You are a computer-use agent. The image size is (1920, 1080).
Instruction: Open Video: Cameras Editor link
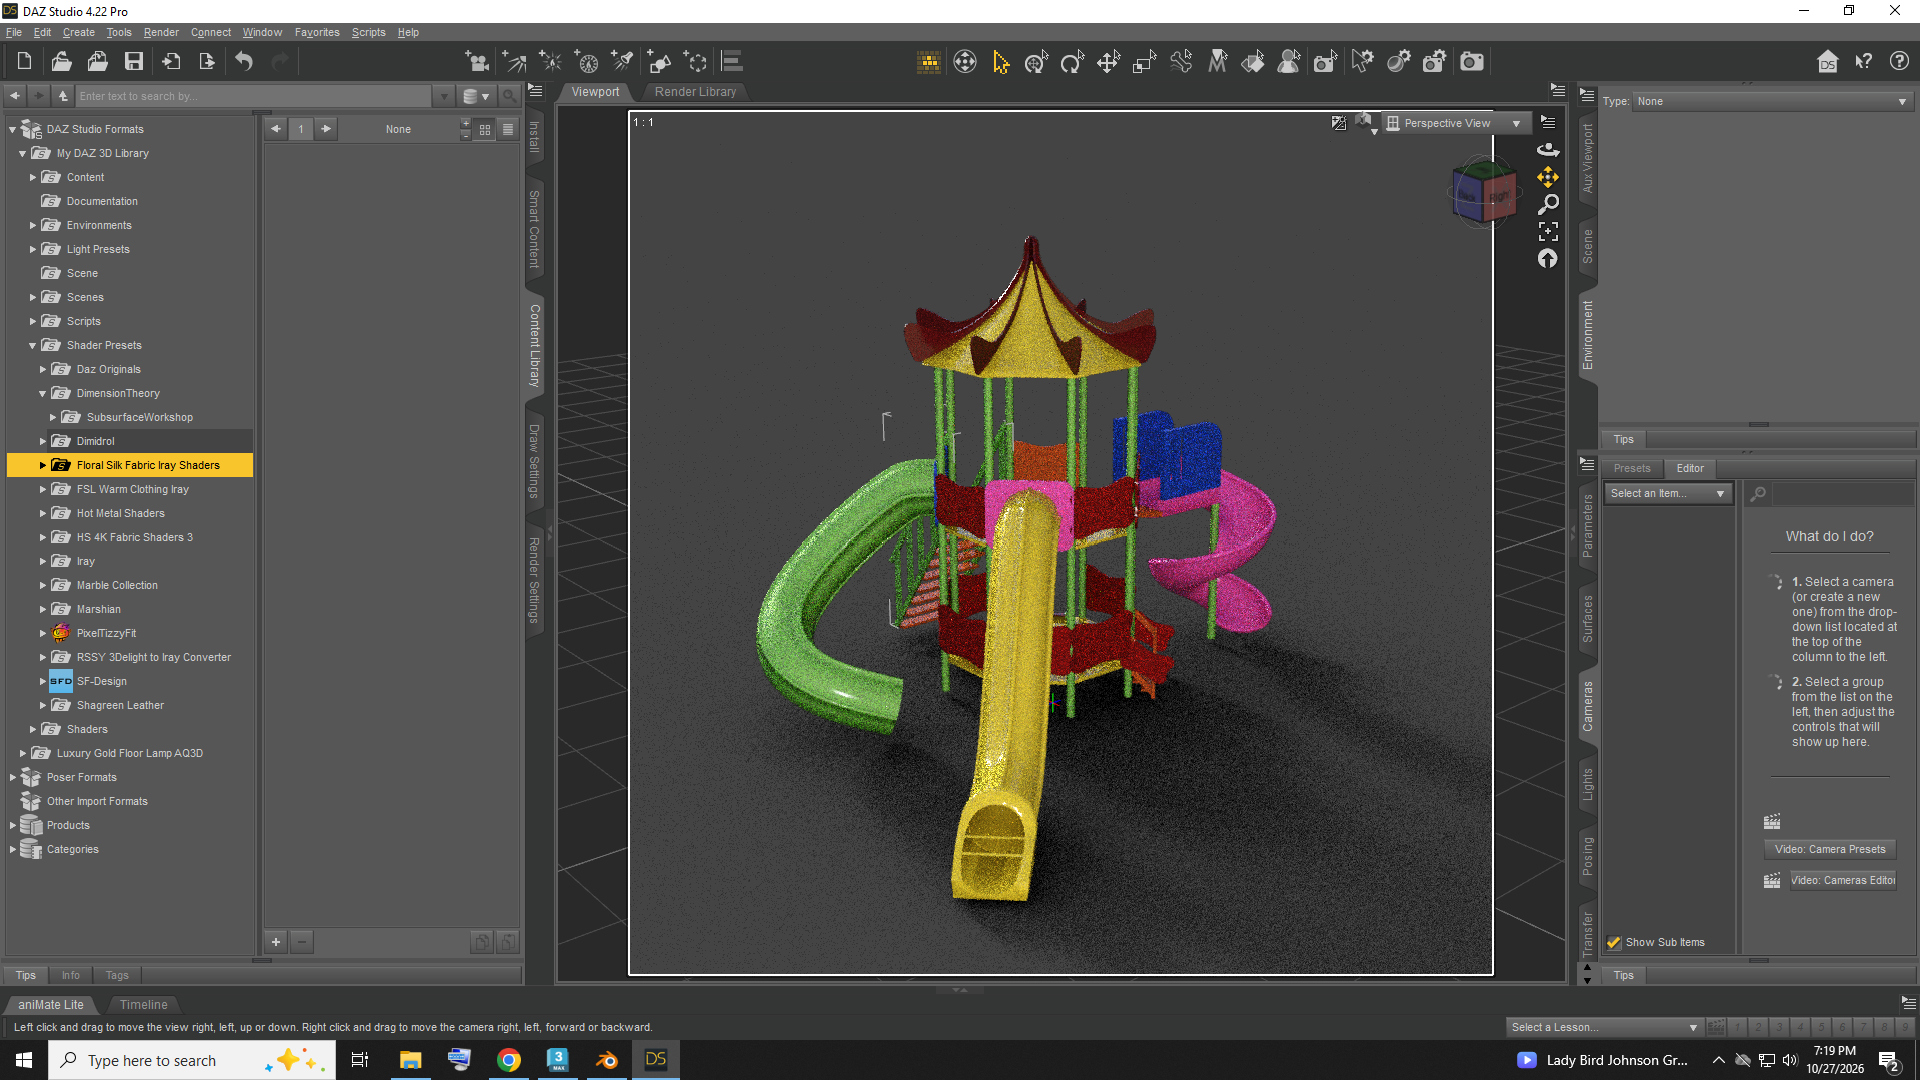pyautogui.click(x=1842, y=881)
